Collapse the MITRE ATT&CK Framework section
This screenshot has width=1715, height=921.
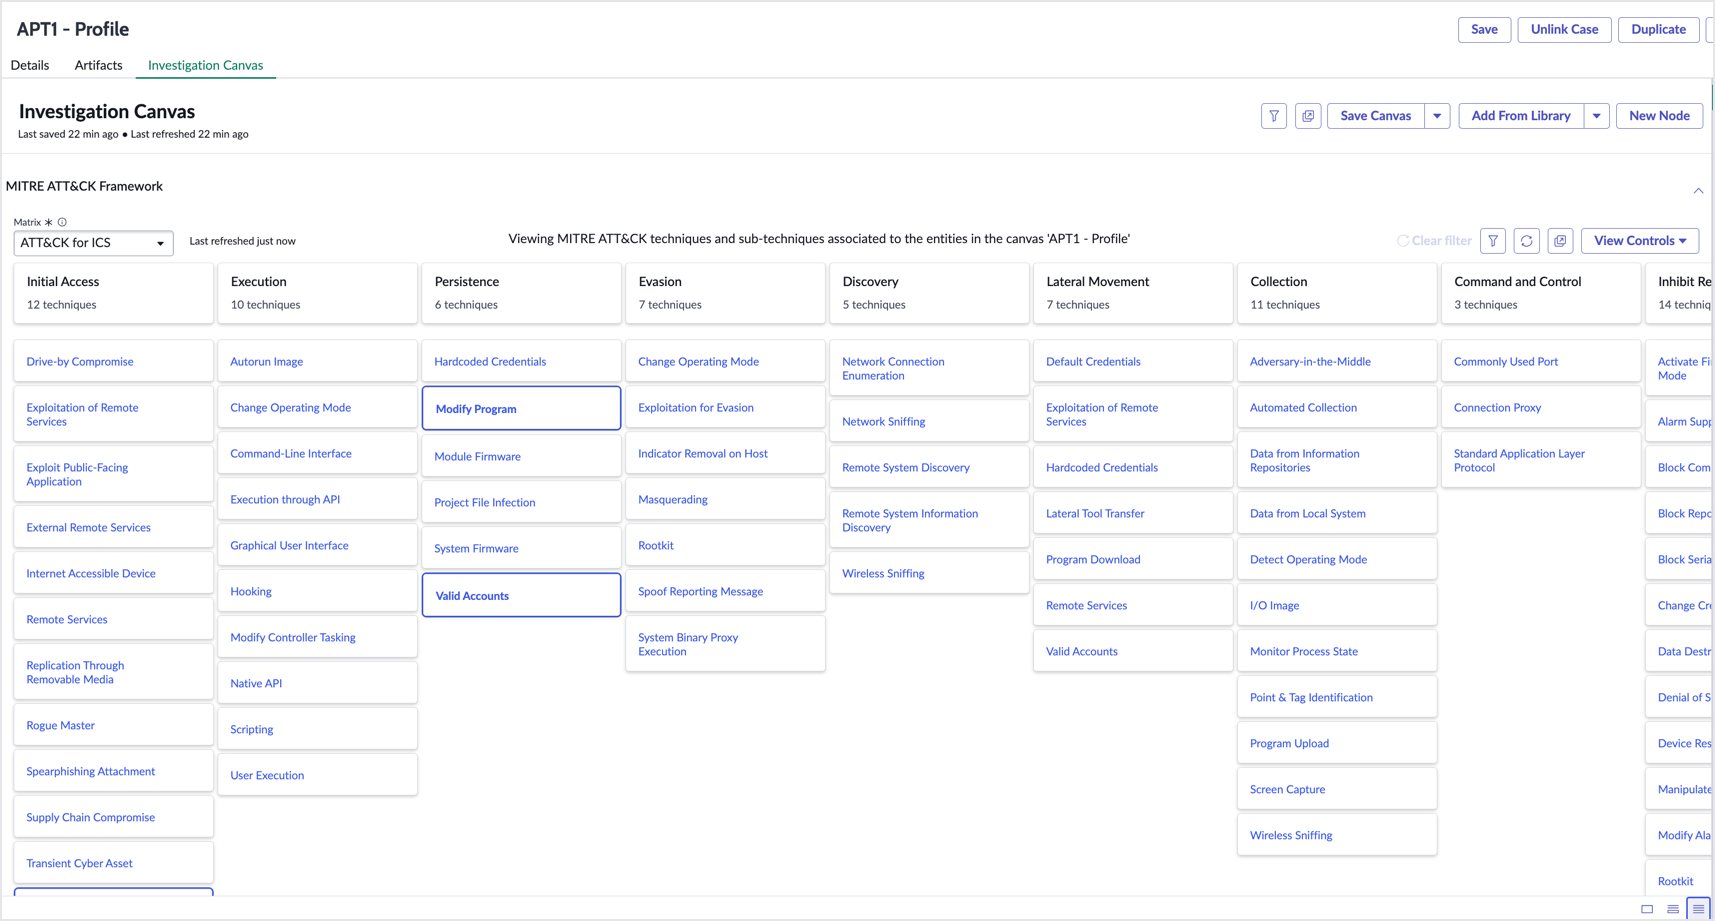pos(1698,190)
